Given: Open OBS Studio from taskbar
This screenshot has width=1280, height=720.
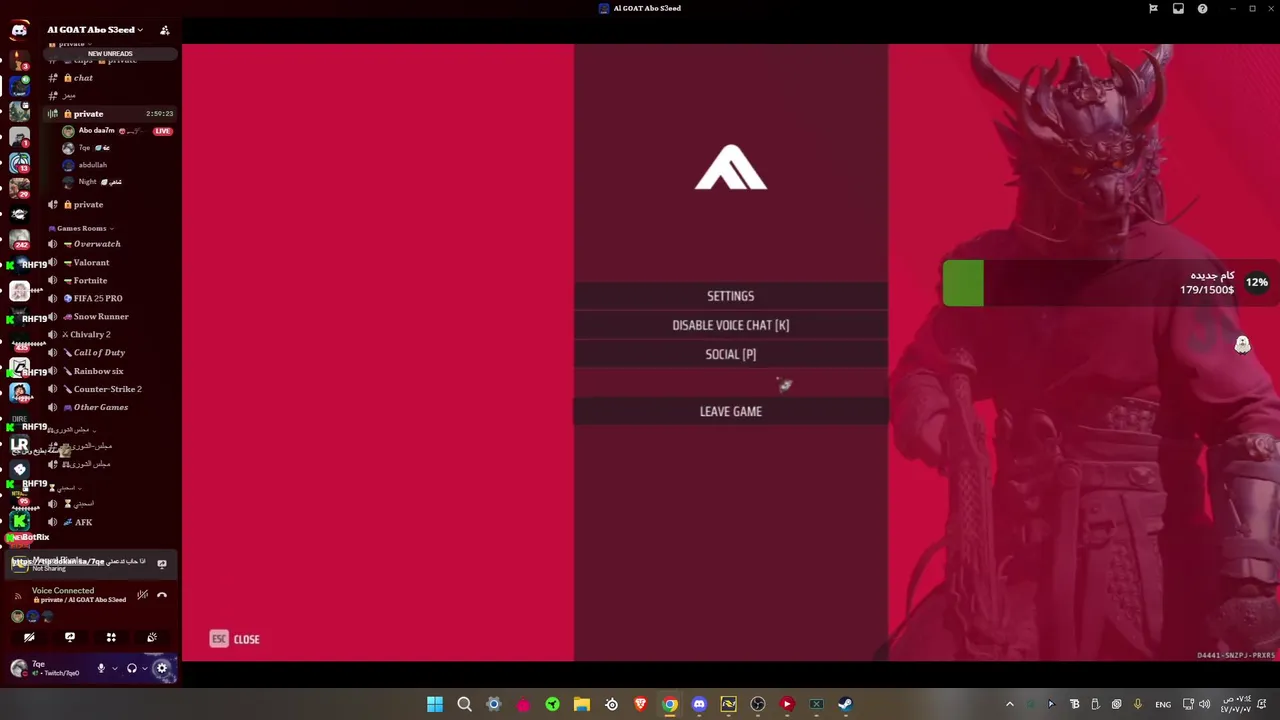Looking at the screenshot, I should (x=758, y=704).
